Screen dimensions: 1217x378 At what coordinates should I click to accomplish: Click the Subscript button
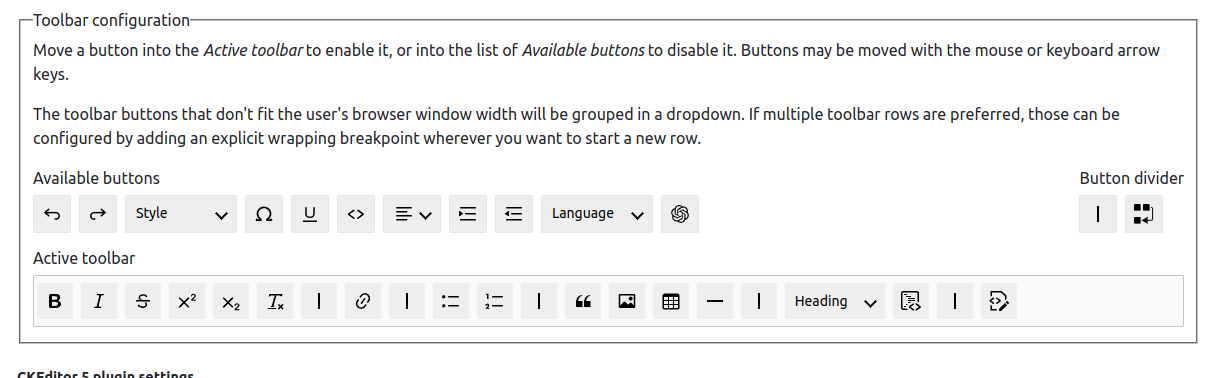231,301
